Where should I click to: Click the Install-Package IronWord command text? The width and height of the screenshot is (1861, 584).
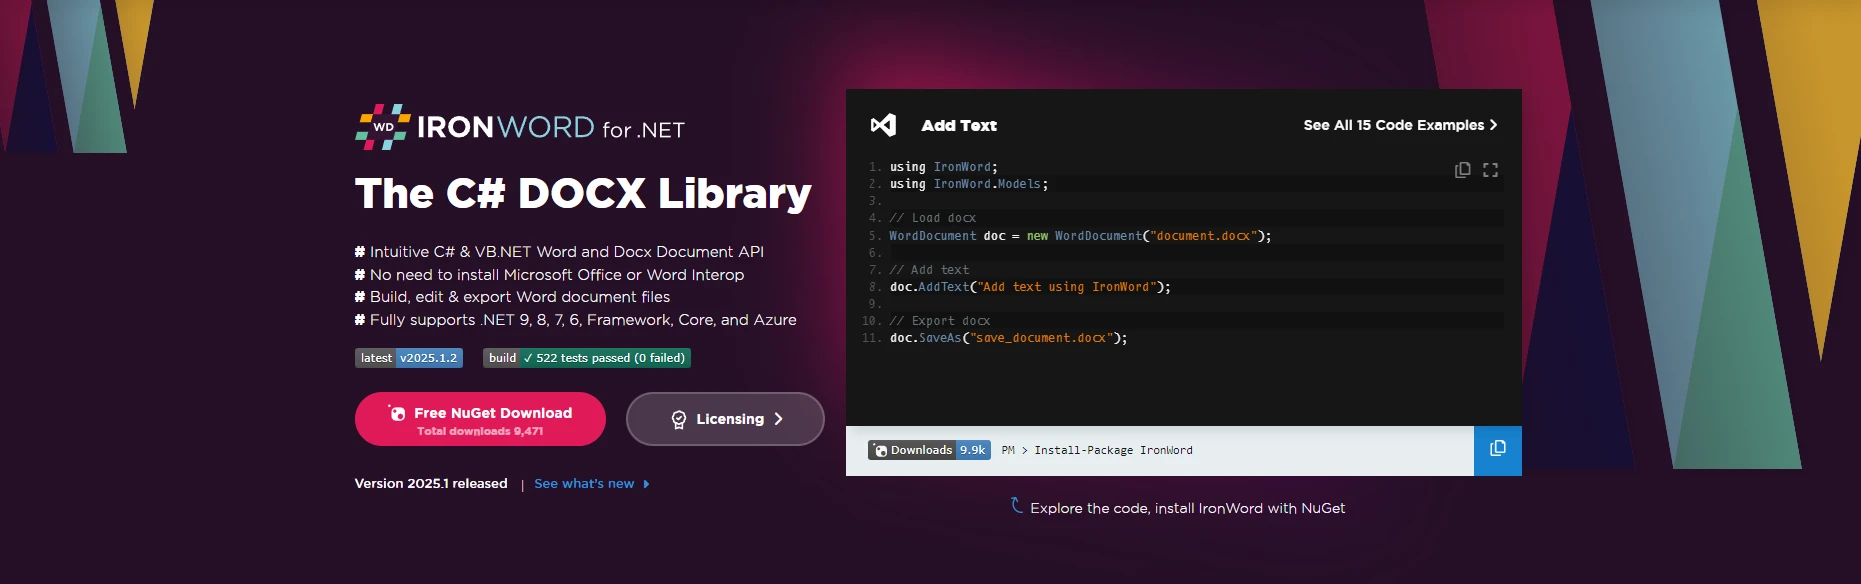click(1112, 451)
